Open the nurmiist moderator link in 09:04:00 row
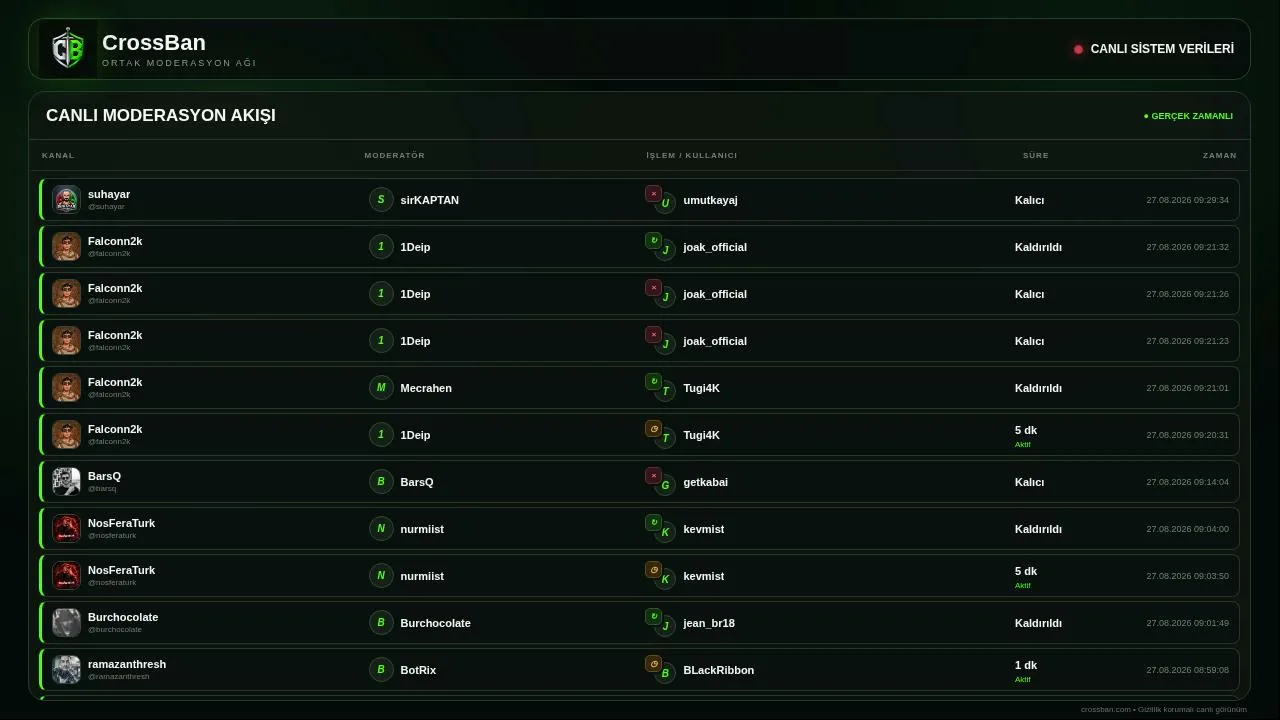Viewport: 1280px width, 720px height. tap(422, 529)
